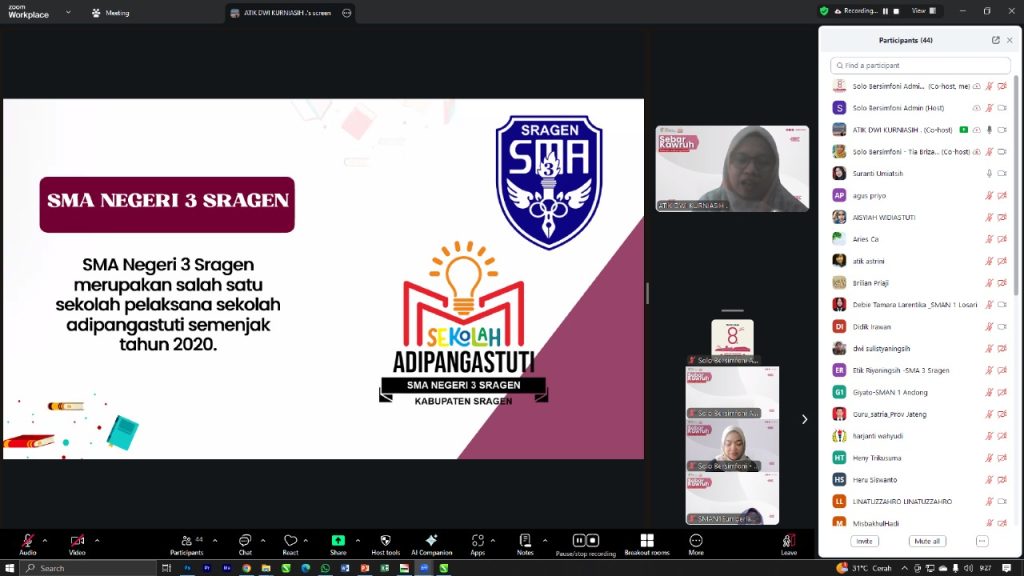Open the React heart icon
Screen dimensions: 1024x576
[x=290, y=540]
